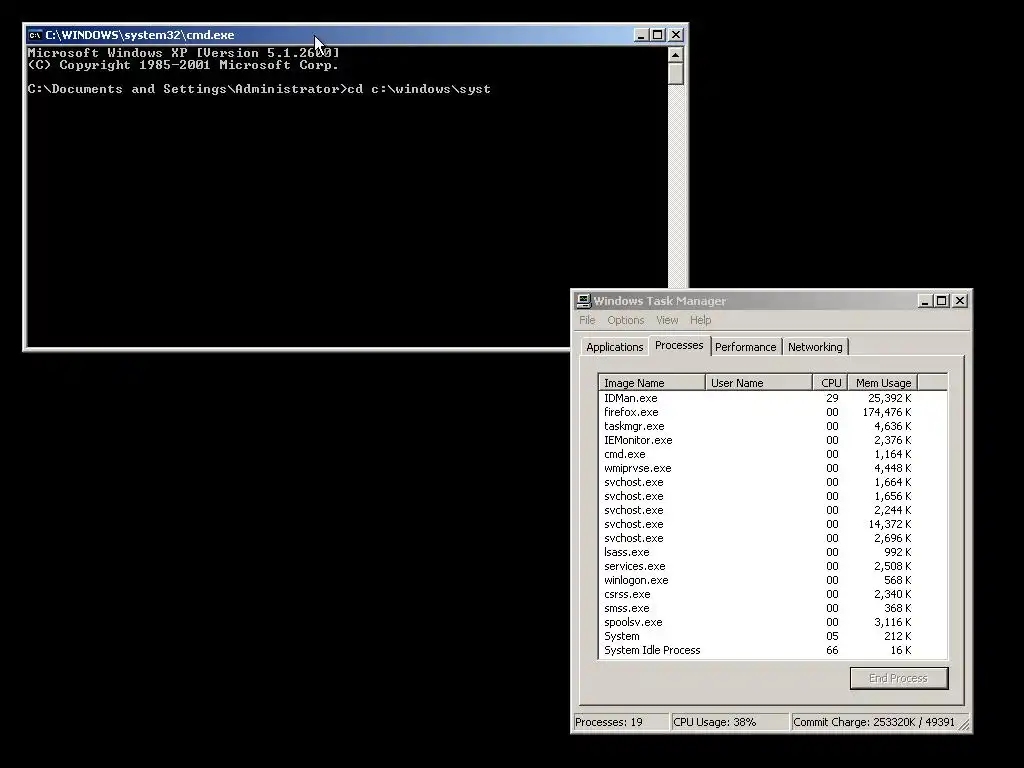Select the csrss.exe process row
Screen dimensions: 1024x768
pos(773,594)
